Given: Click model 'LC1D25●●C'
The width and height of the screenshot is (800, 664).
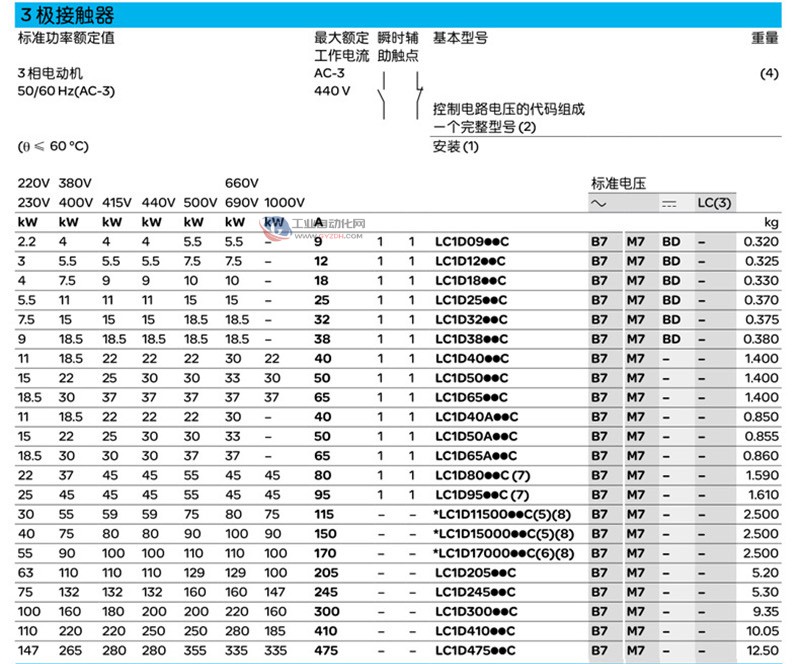Looking at the screenshot, I should 471,300.
